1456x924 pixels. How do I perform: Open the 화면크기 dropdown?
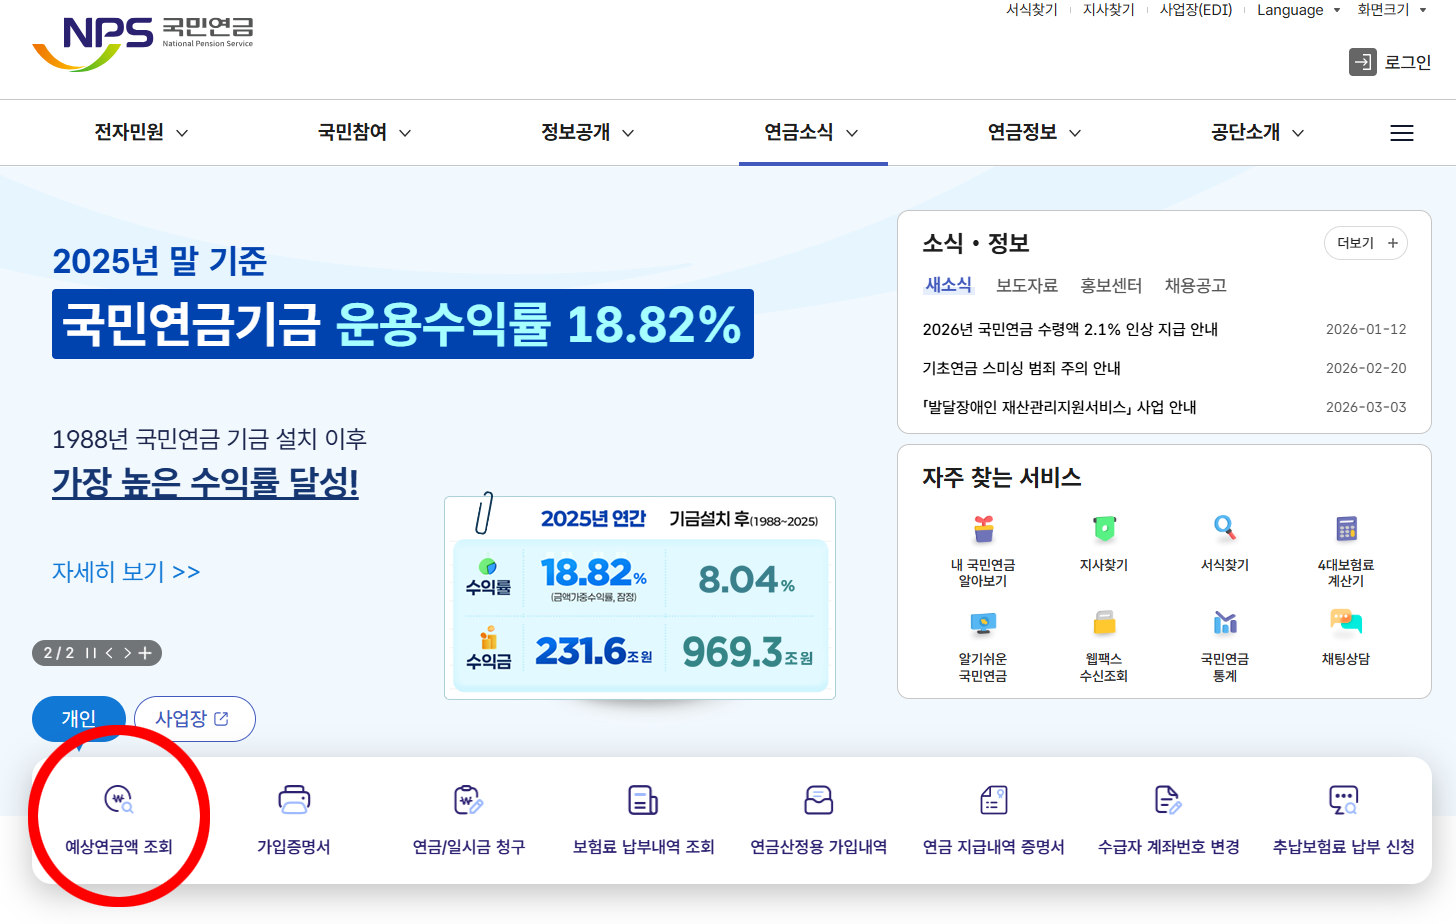pos(1392,10)
